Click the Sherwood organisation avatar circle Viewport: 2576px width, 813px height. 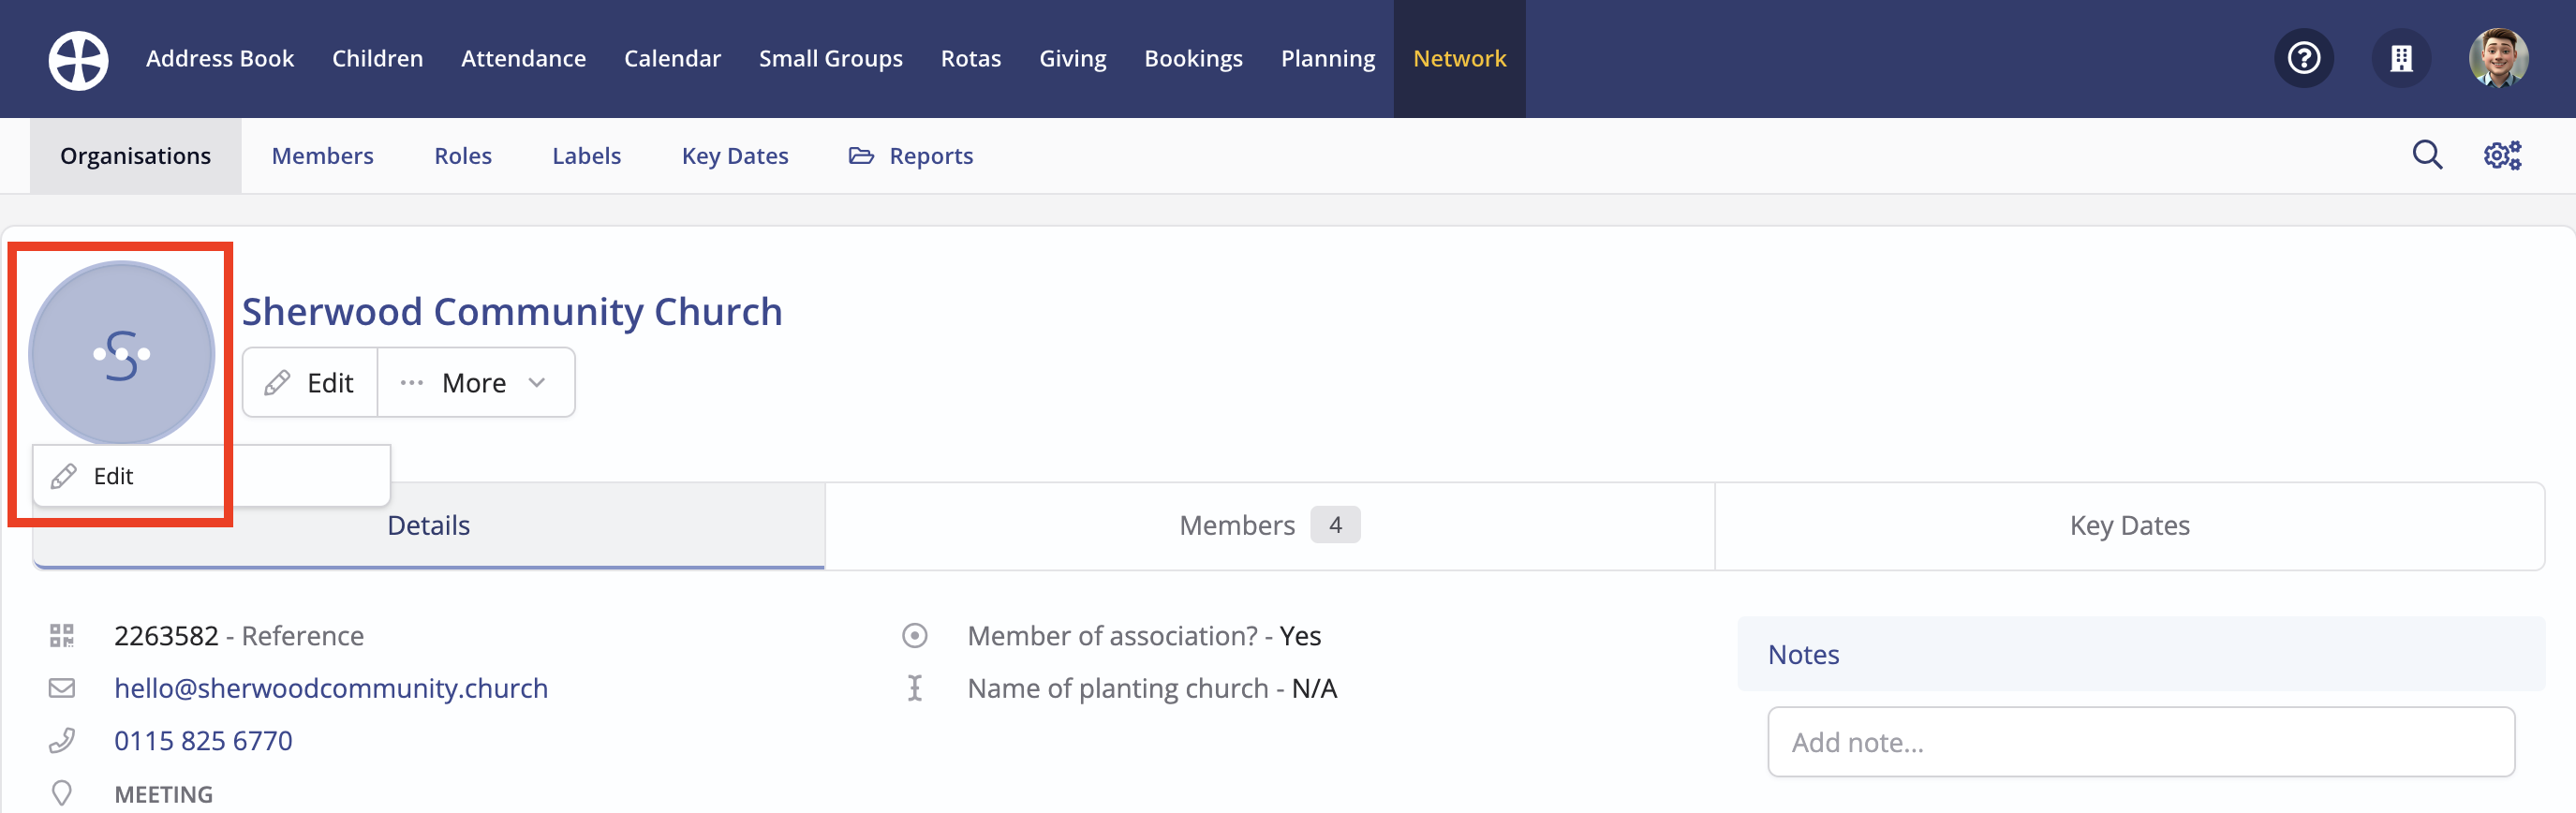[122, 353]
